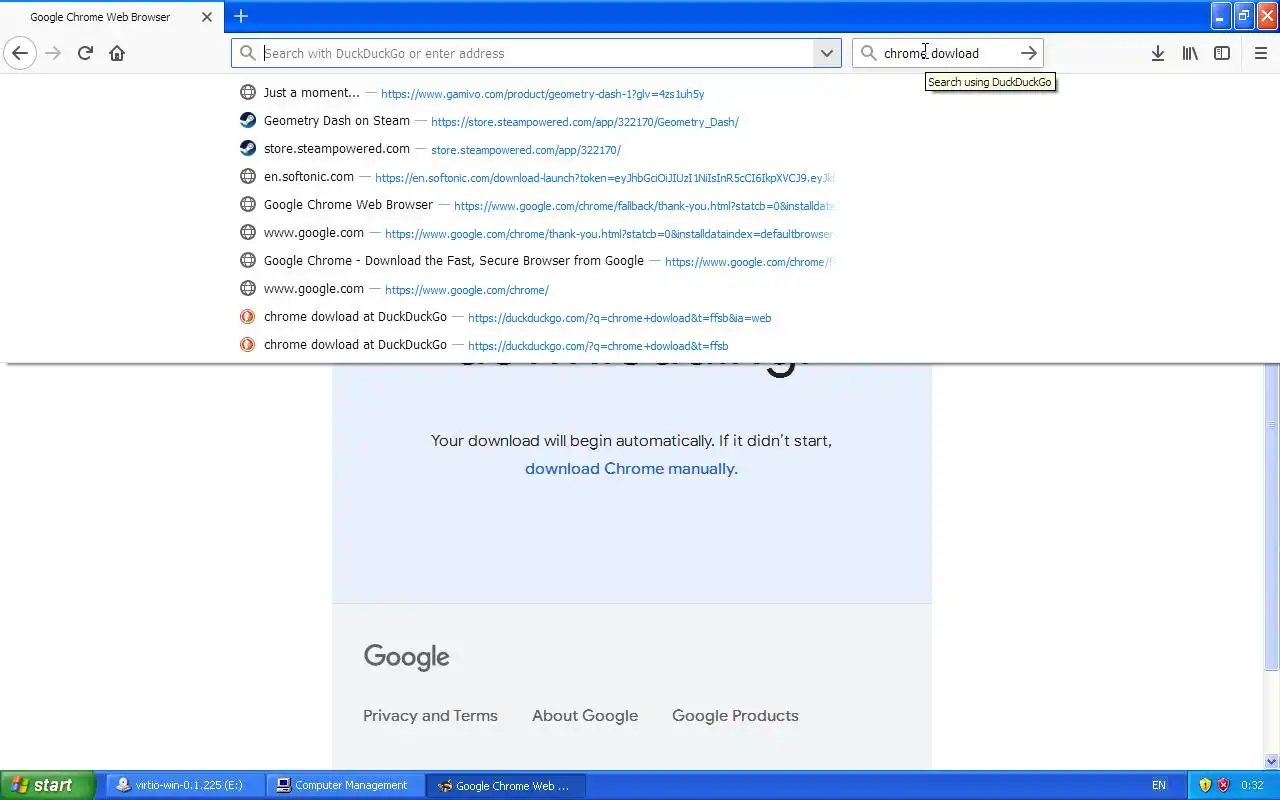Select en.softonic.com suggestion

[x=537, y=177]
